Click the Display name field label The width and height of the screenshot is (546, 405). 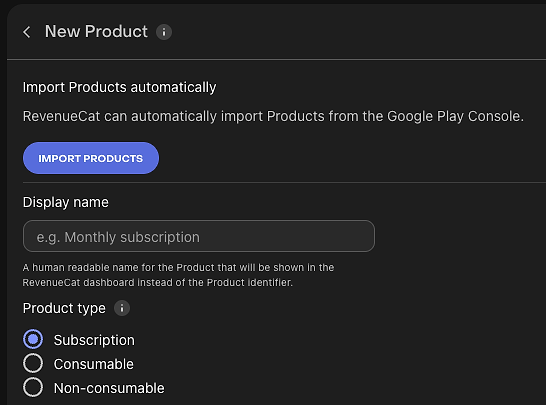[x=66, y=202]
